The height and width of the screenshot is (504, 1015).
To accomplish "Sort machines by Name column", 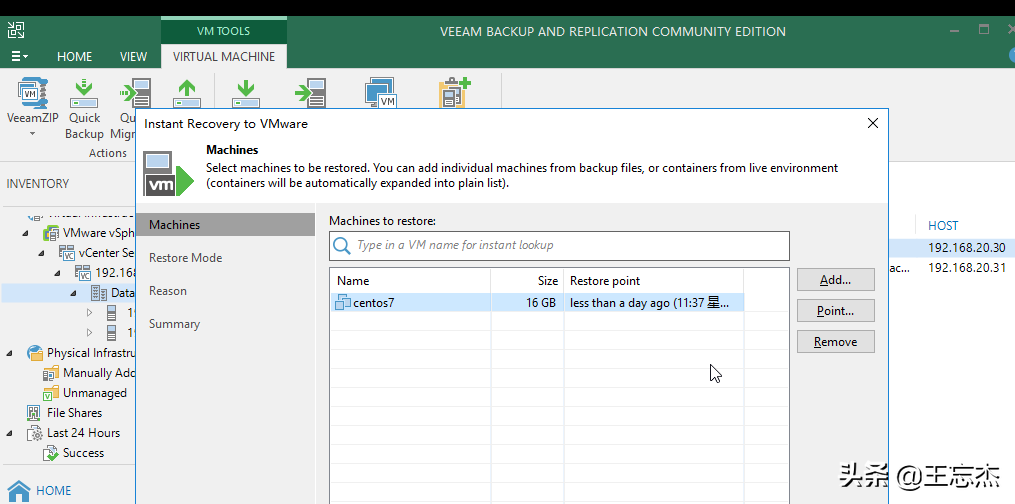I will coord(411,281).
